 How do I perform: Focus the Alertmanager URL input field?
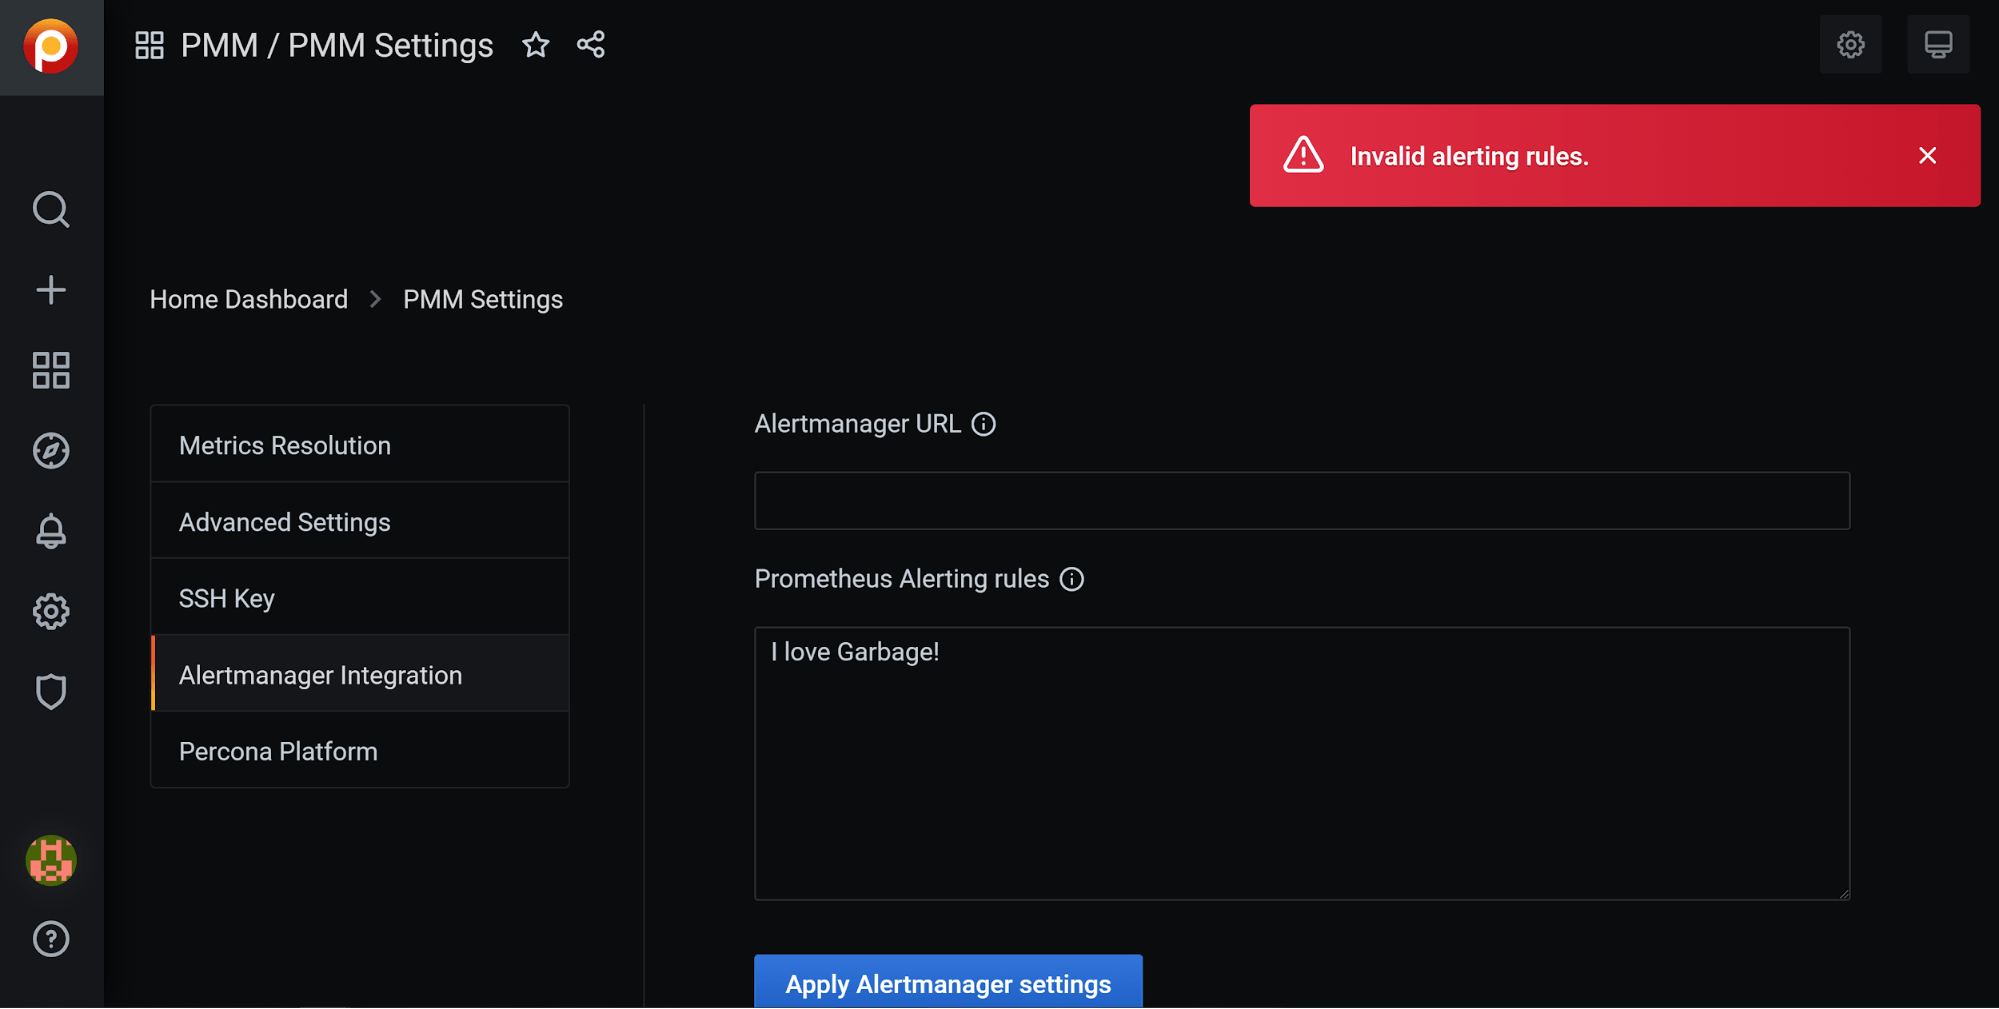pyautogui.click(x=1301, y=501)
